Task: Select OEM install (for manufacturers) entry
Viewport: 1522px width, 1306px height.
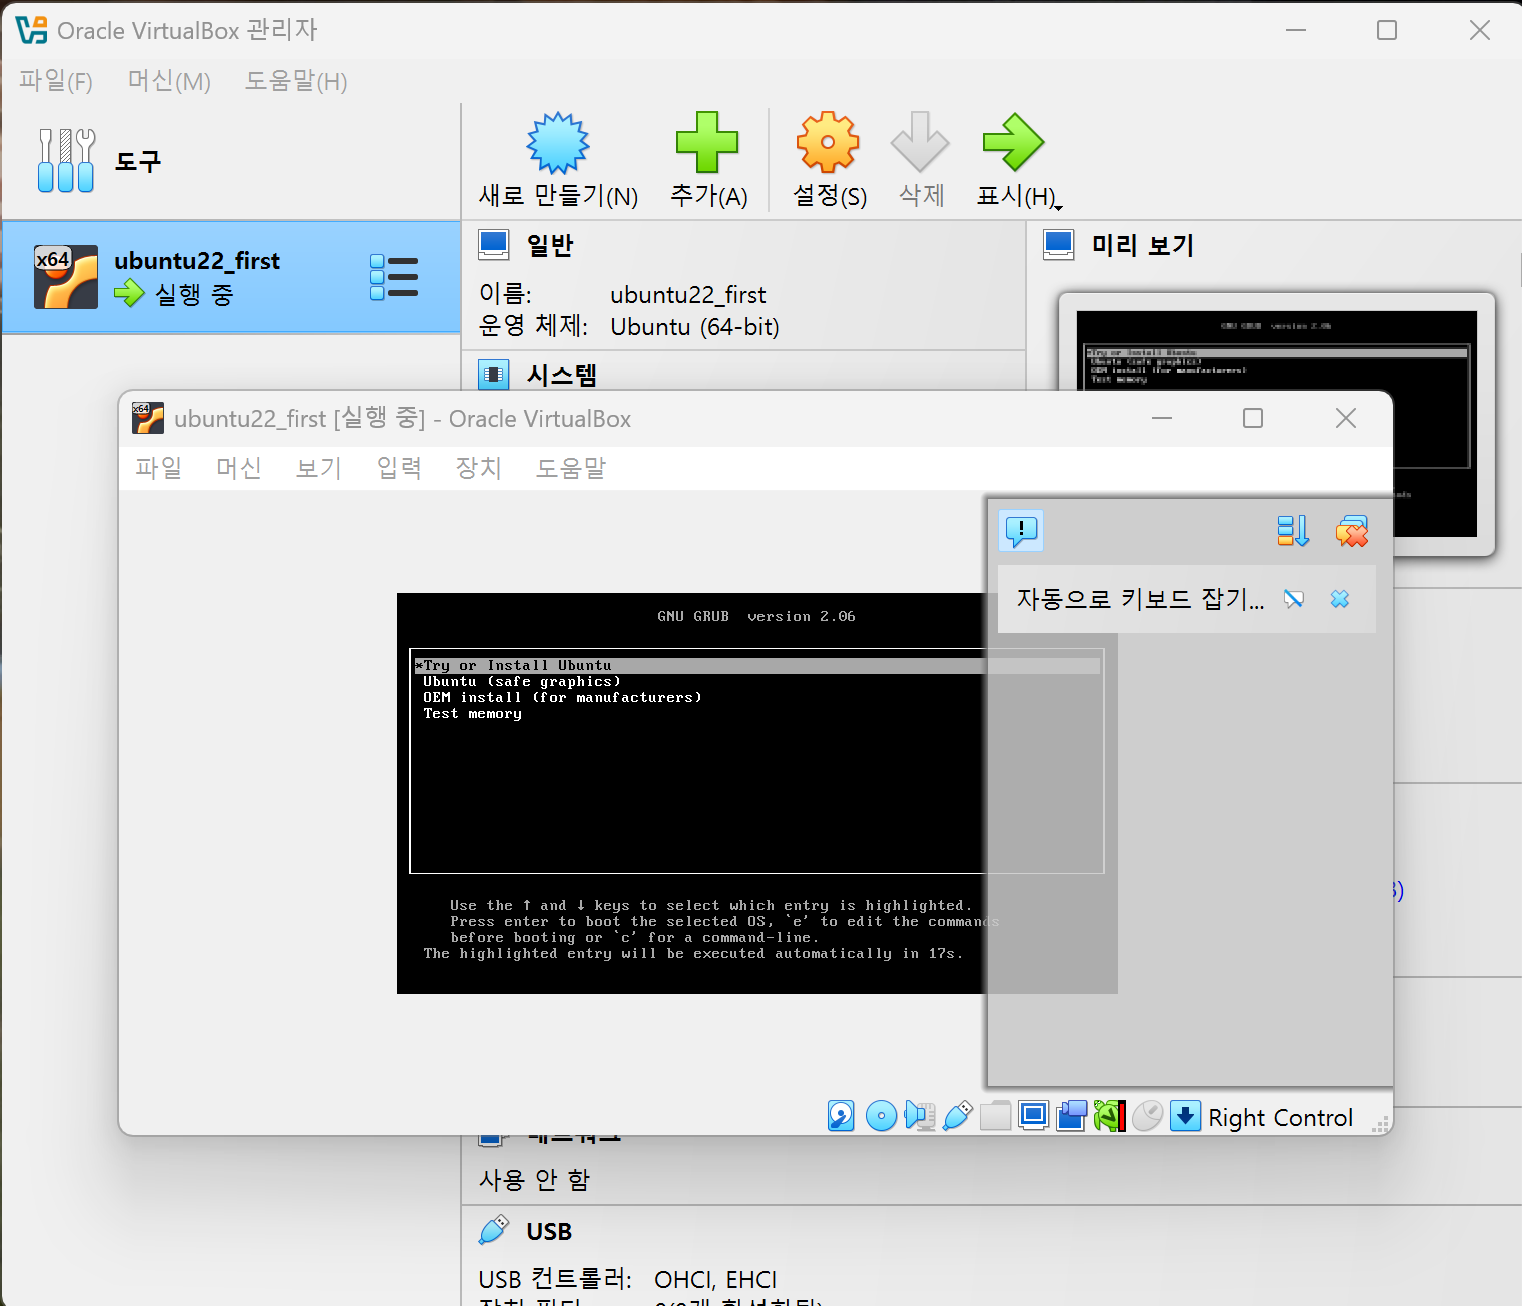Action: pyautogui.click(x=562, y=698)
